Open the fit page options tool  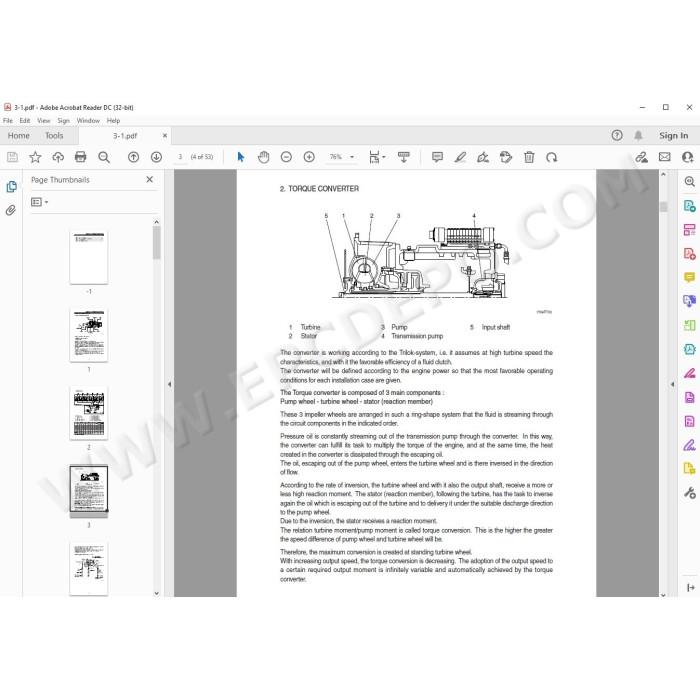376,157
